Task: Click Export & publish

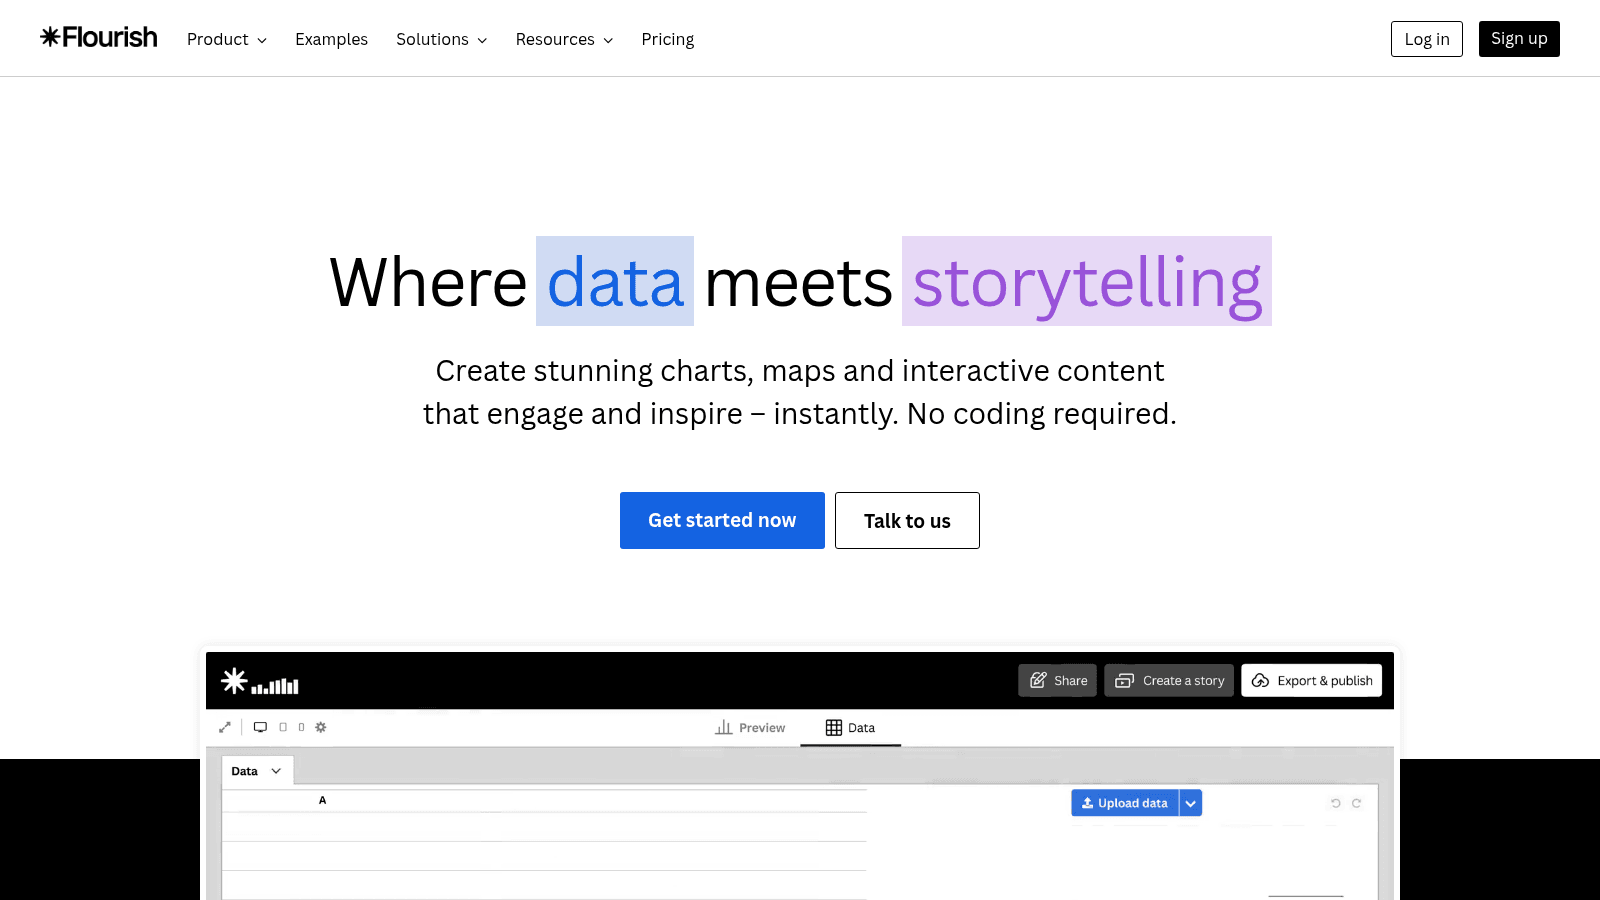Action: pyautogui.click(x=1312, y=680)
